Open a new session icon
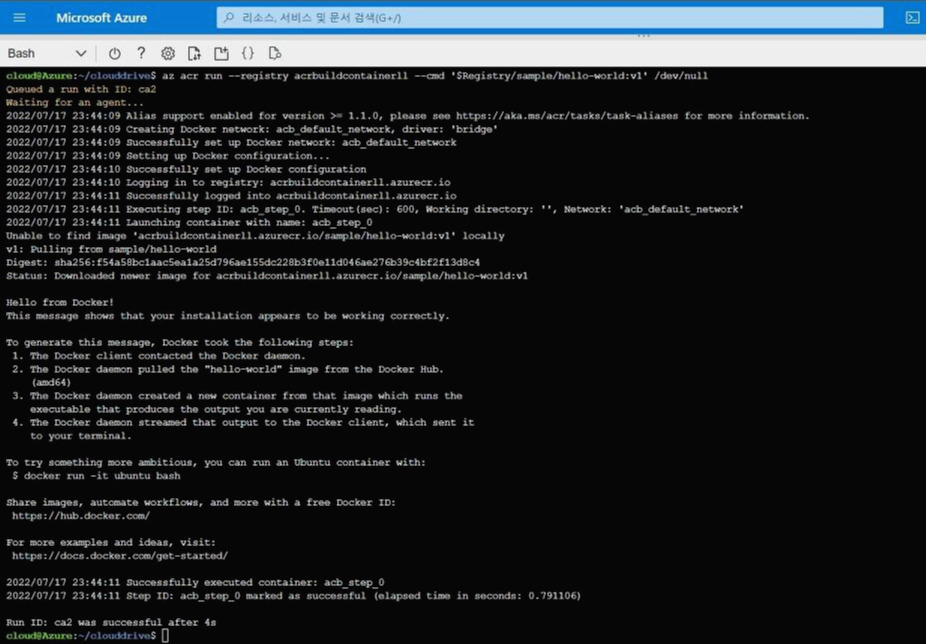The width and height of the screenshot is (926, 644). [x=221, y=53]
